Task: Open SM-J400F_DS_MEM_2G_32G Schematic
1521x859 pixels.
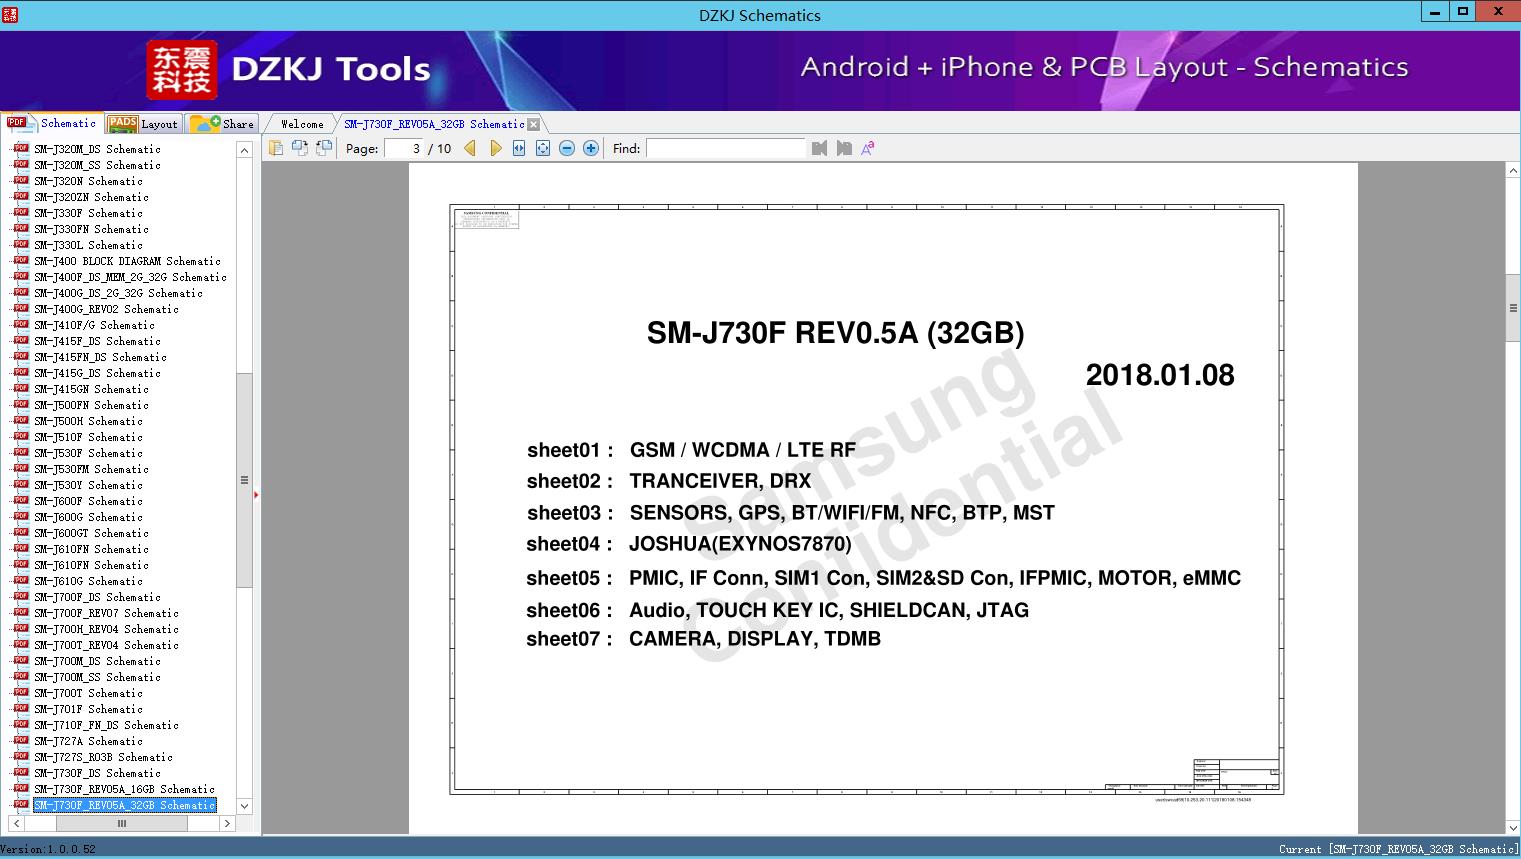Action: (130, 277)
